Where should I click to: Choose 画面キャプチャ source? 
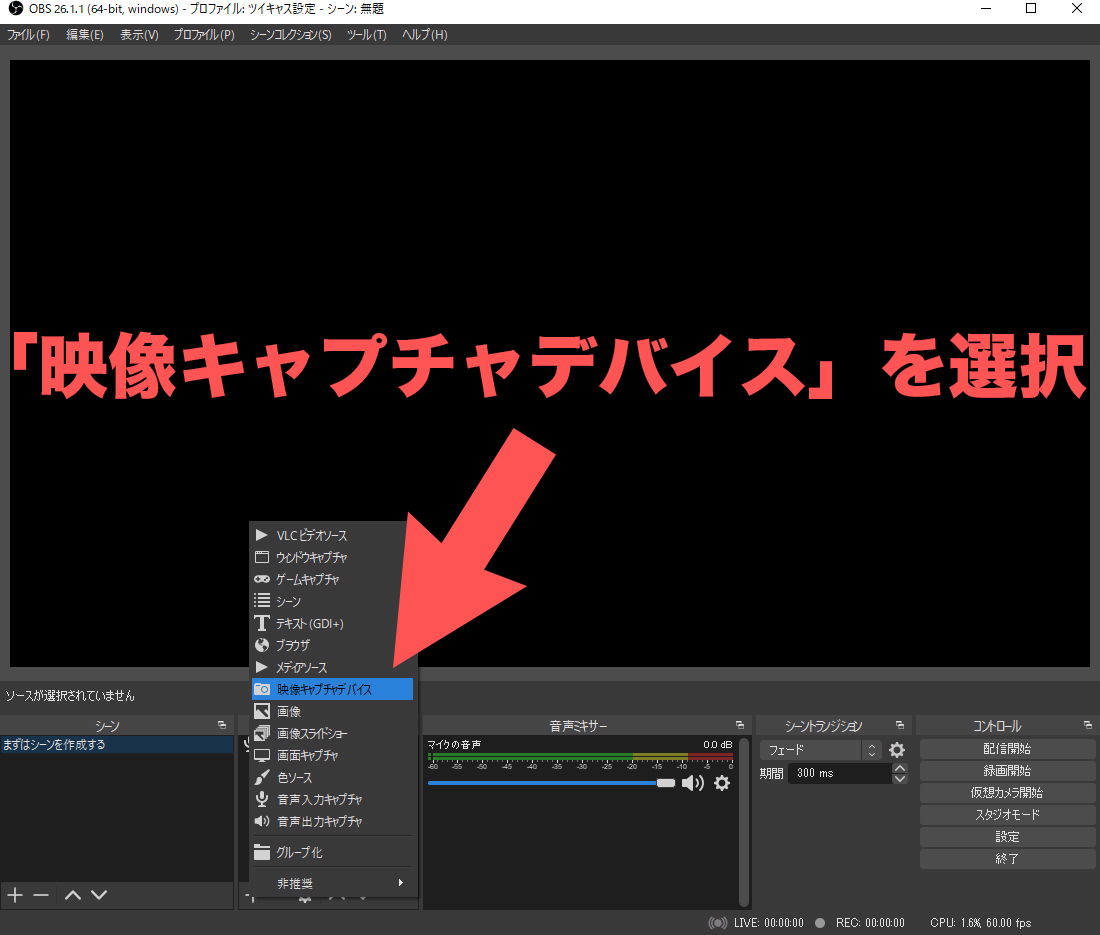(x=332, y=755)
